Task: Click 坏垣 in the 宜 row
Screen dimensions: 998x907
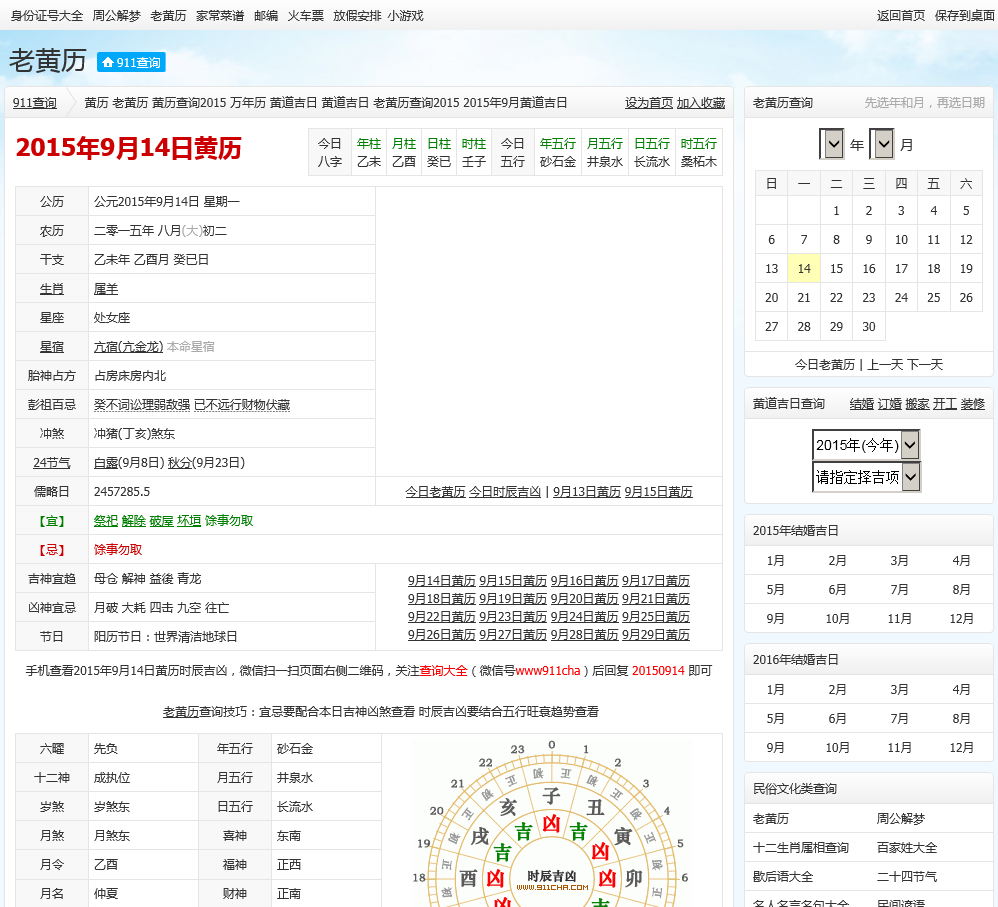Action: pyautogui.click(x=189, y=521)
